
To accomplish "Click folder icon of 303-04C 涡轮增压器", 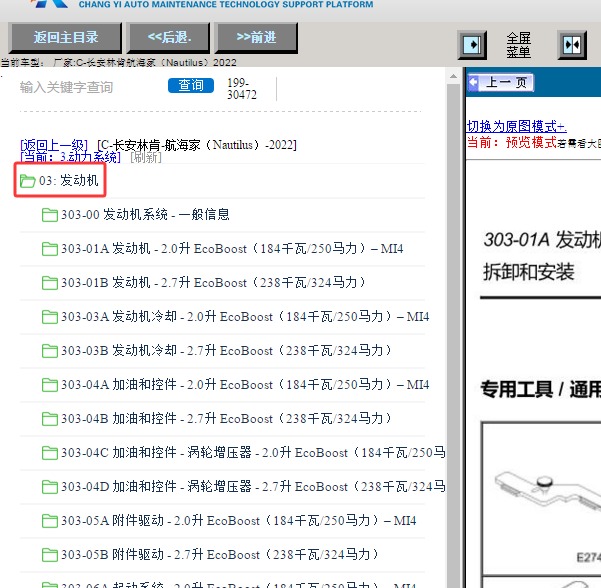I will point(50,453).
